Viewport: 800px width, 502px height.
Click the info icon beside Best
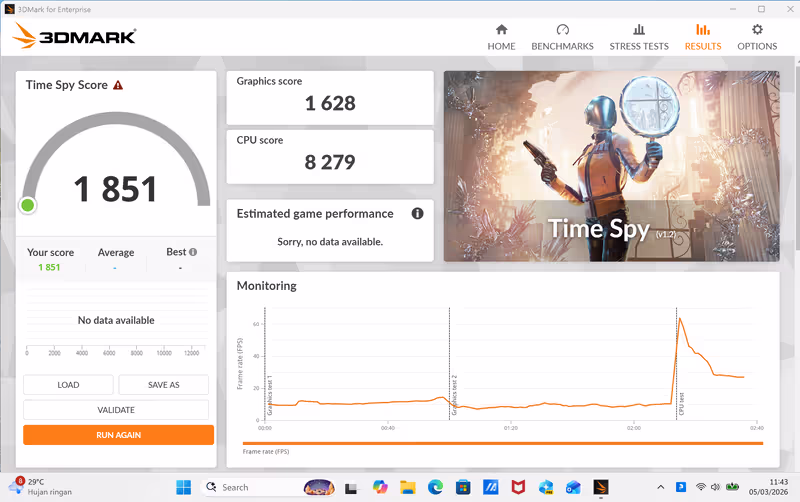coord(193,253)
